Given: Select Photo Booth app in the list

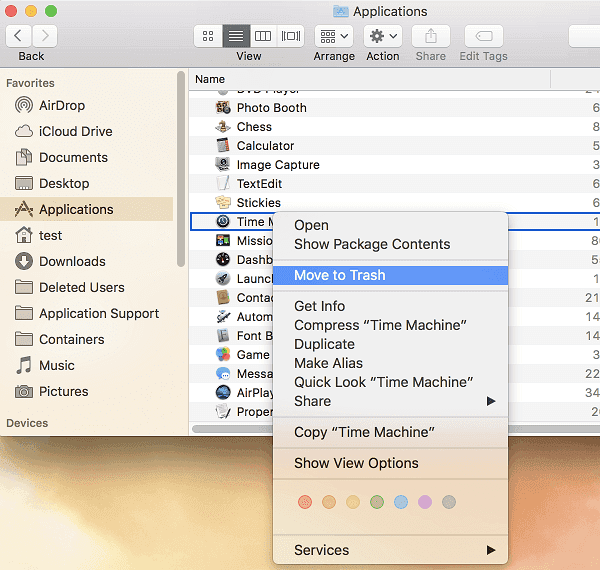Looking at the screenshot, I should pyautogui.click(x=395, y=107).
